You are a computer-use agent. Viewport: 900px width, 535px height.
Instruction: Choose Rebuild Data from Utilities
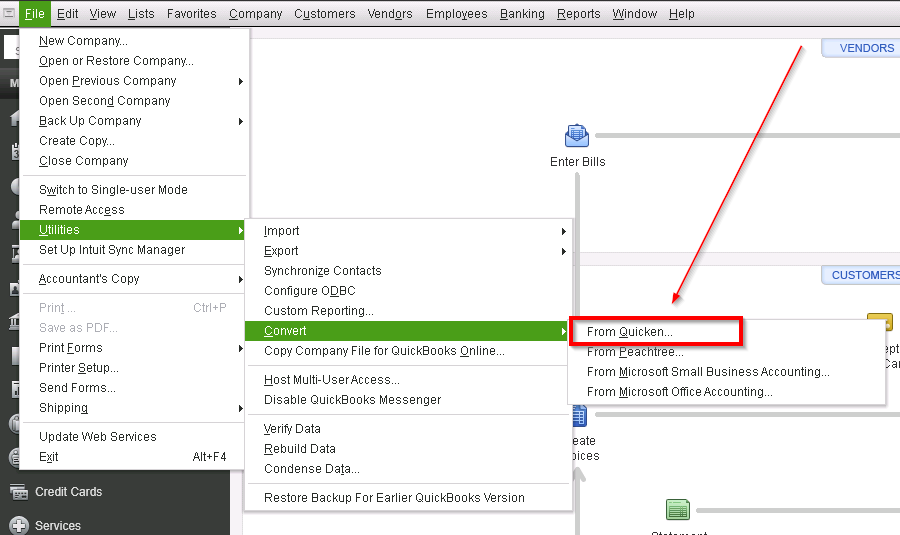tap(299, 449)
